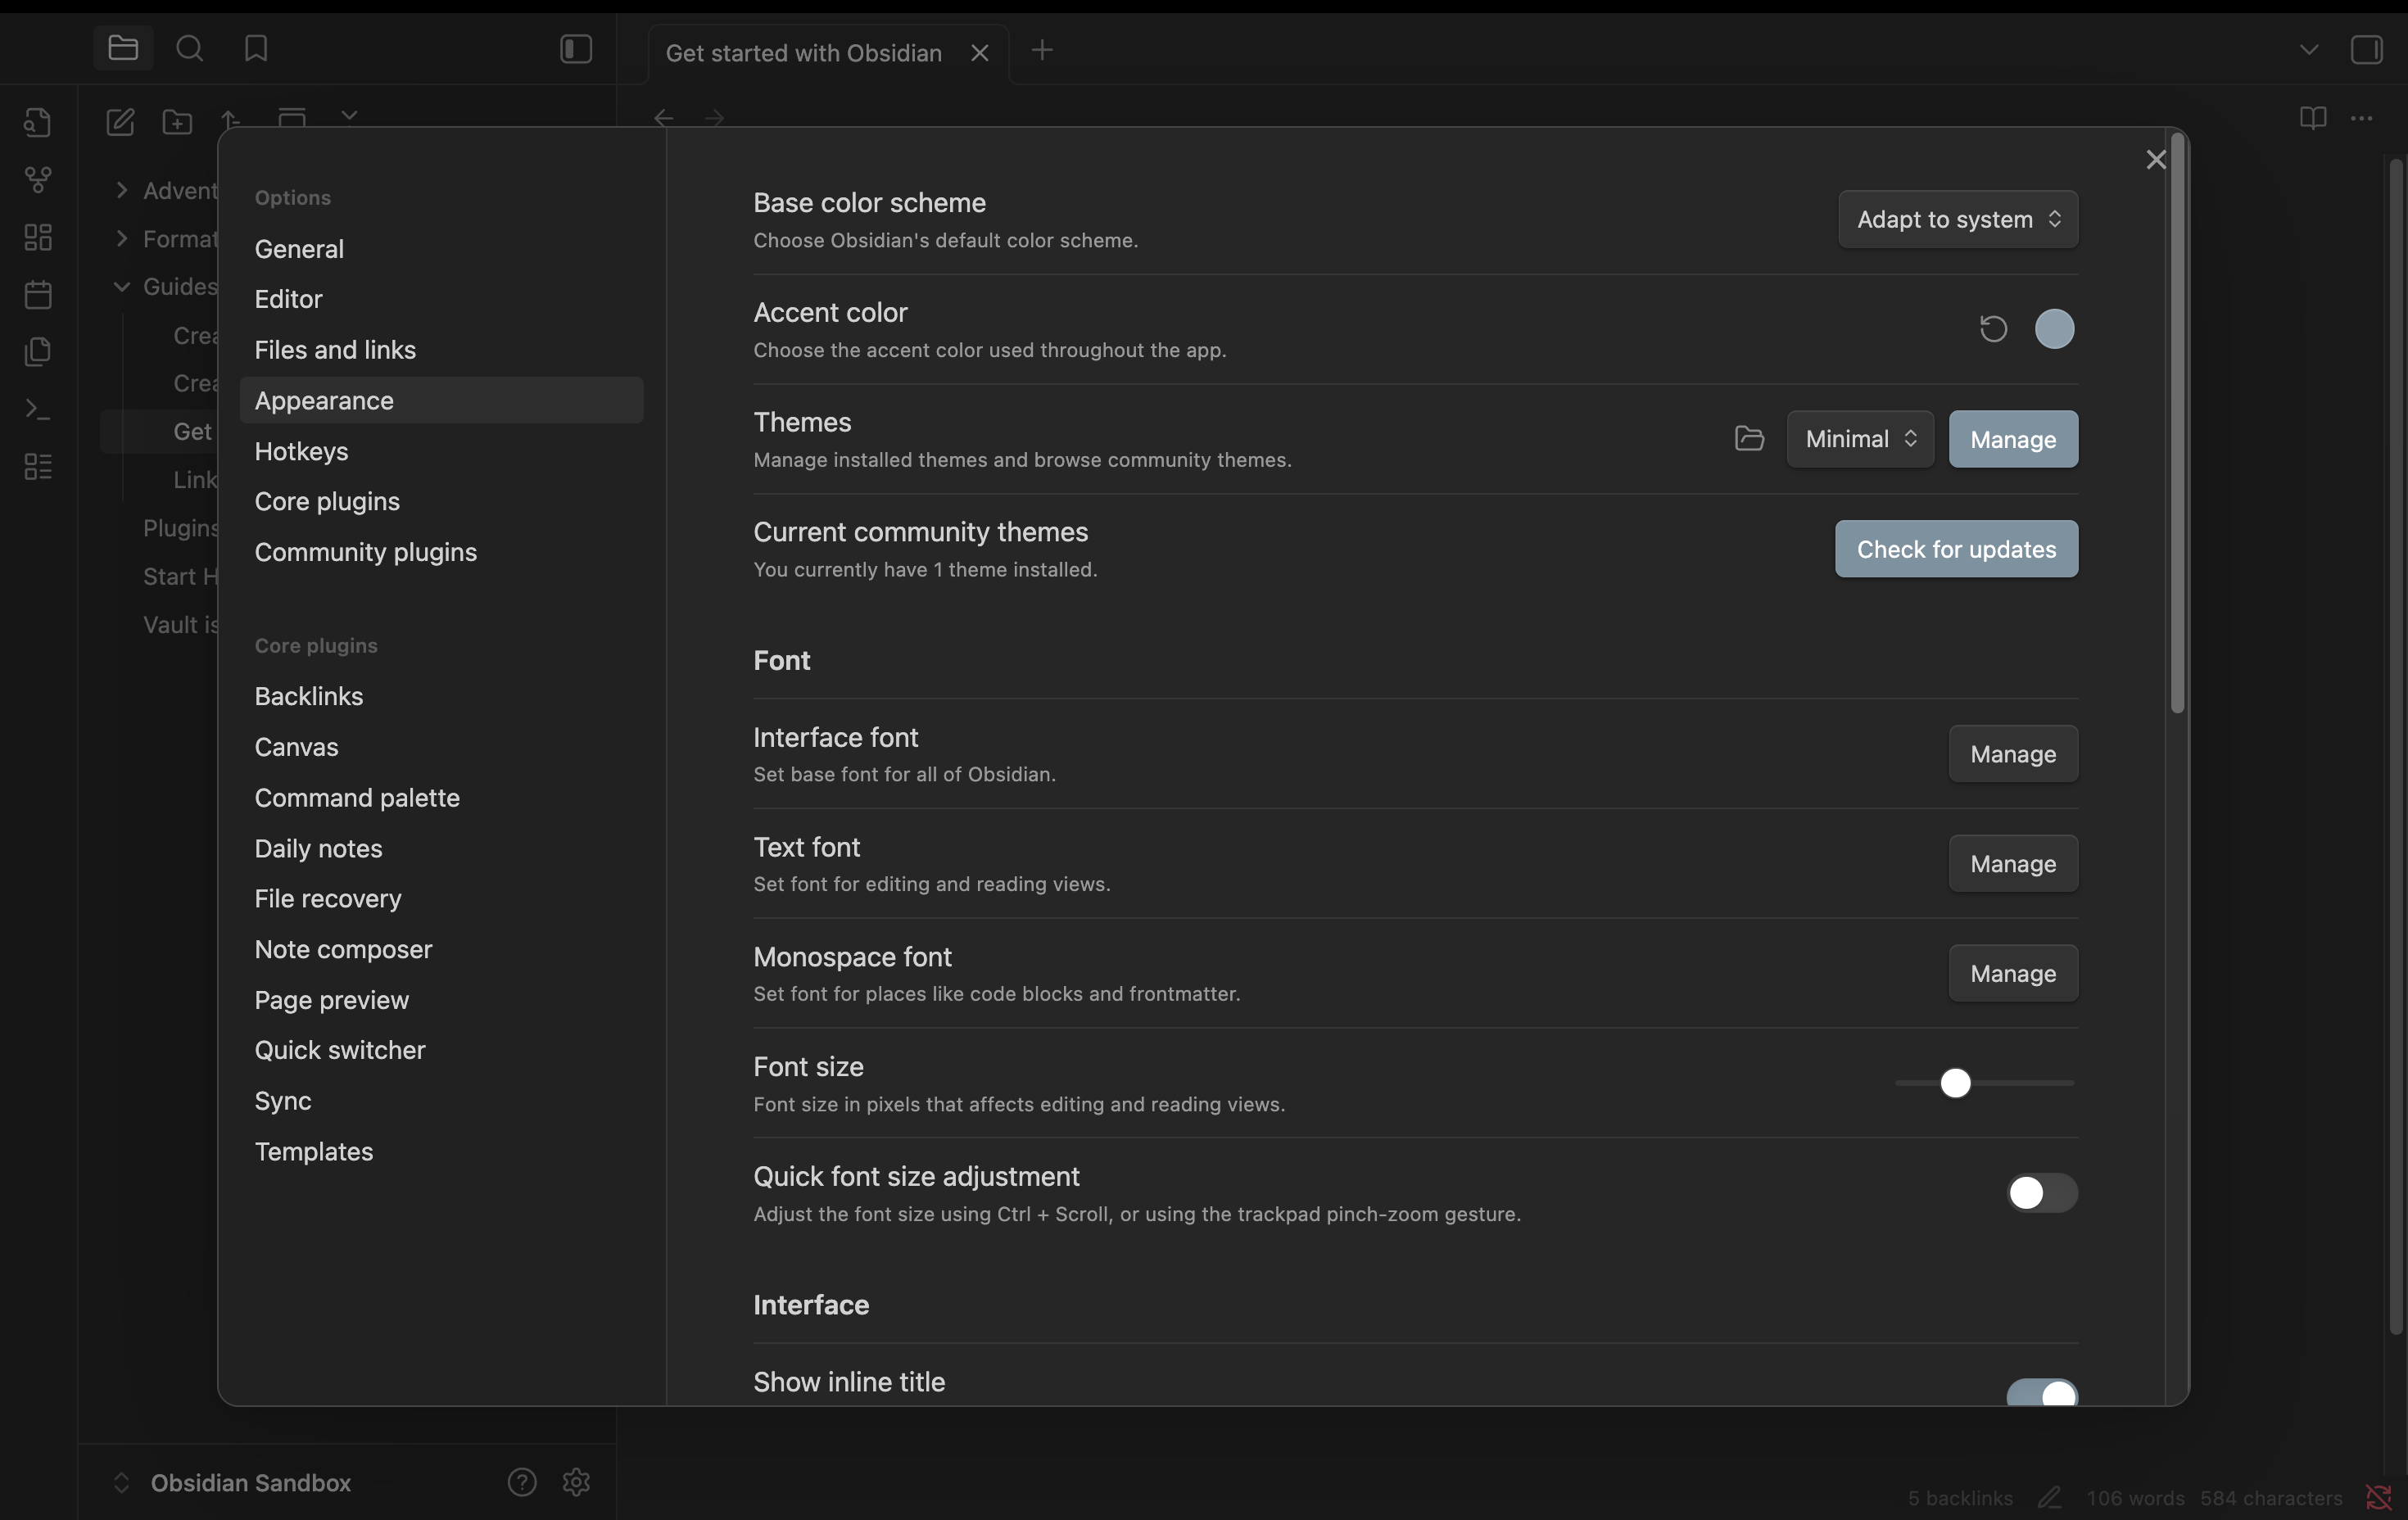Screen dimensions: 2408x1520
Task: Open the themes folder icon
Action: point(1749,439)
